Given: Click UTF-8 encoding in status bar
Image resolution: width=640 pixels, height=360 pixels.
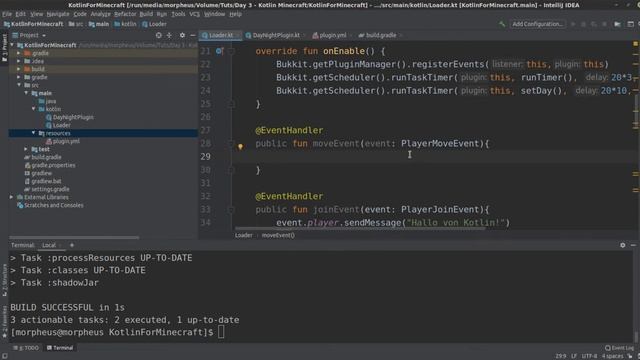Looking at the screenshot, I should click(x=589, y=356).
